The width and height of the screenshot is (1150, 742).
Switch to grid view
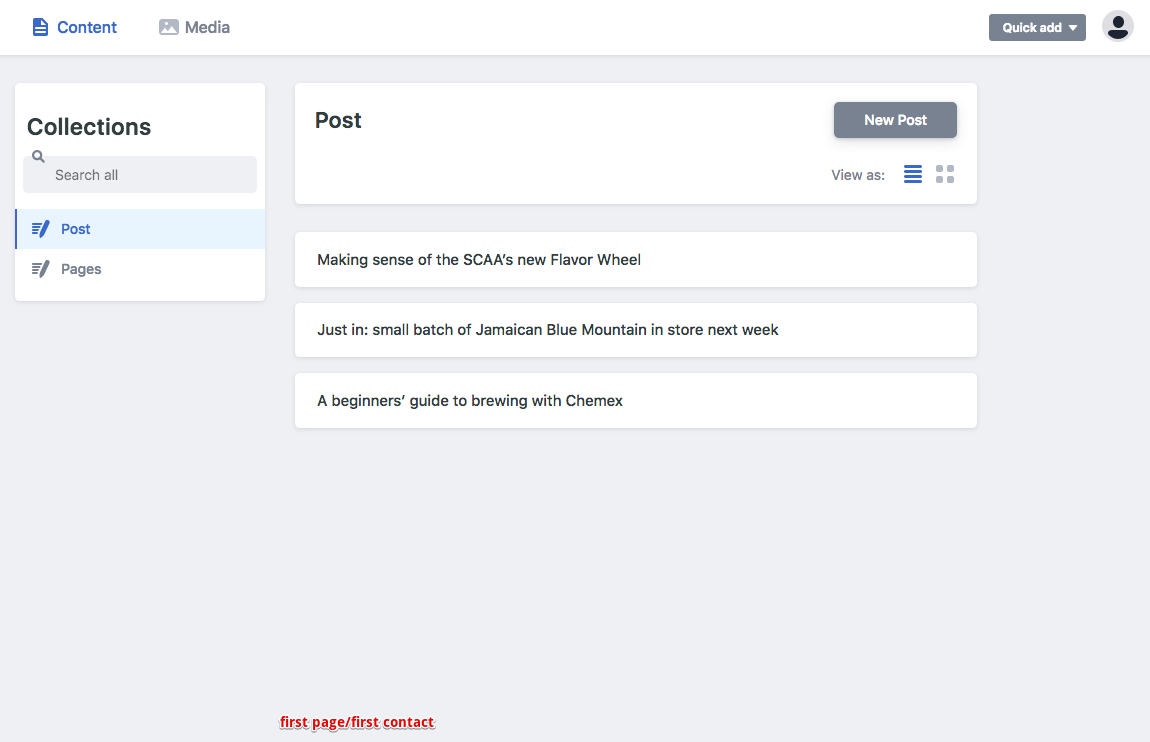945,175
